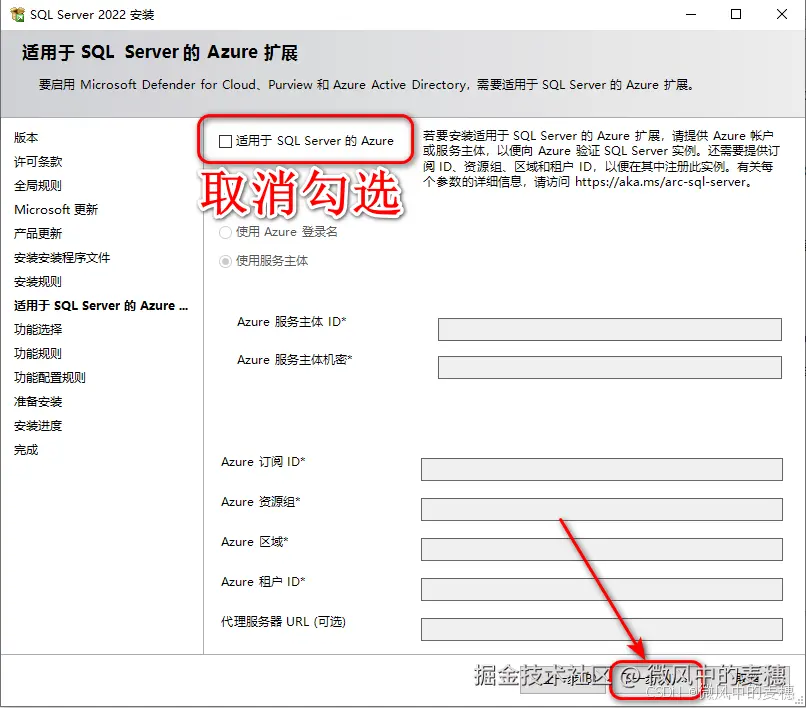Click the Azure 服务主体机密* label
The image size is (806, 708).
(x=295, y=360)
